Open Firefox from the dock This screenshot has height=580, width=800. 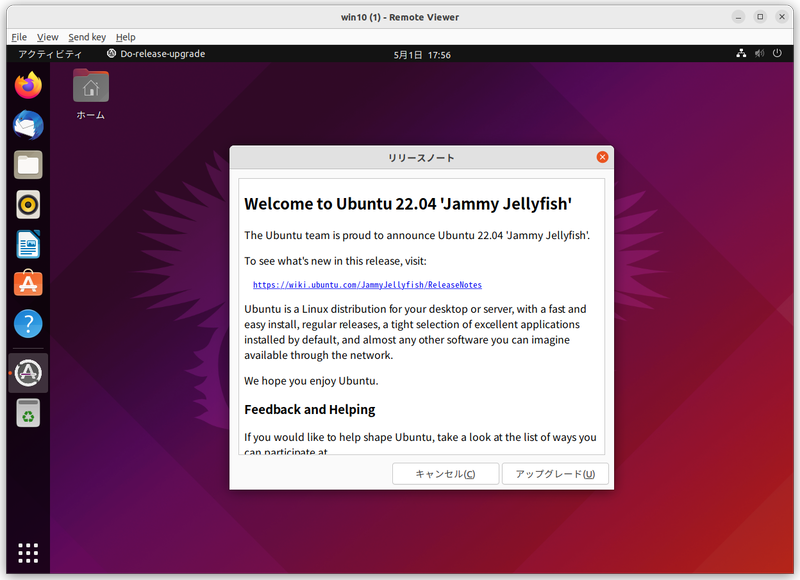coord(28,85)
